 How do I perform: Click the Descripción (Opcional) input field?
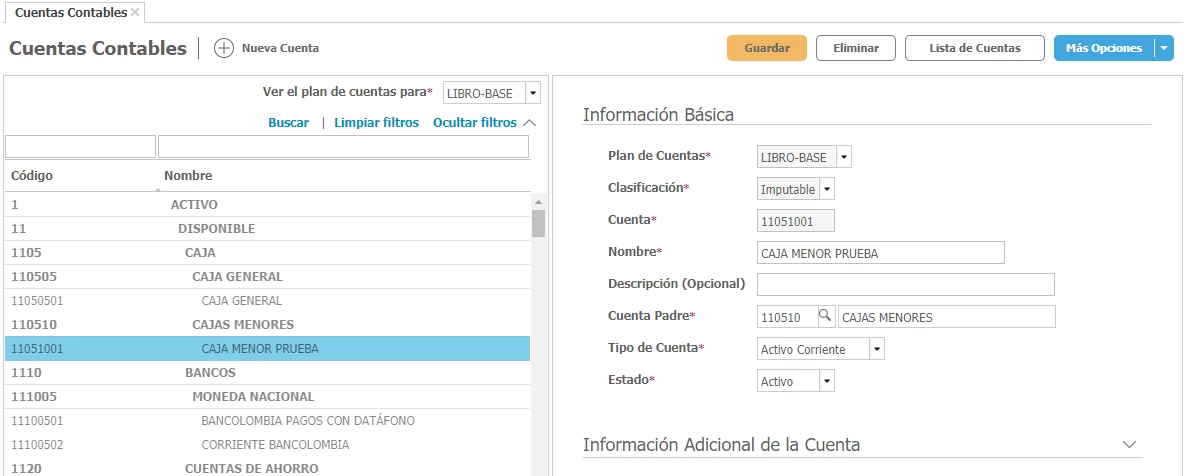click(906, 285)
